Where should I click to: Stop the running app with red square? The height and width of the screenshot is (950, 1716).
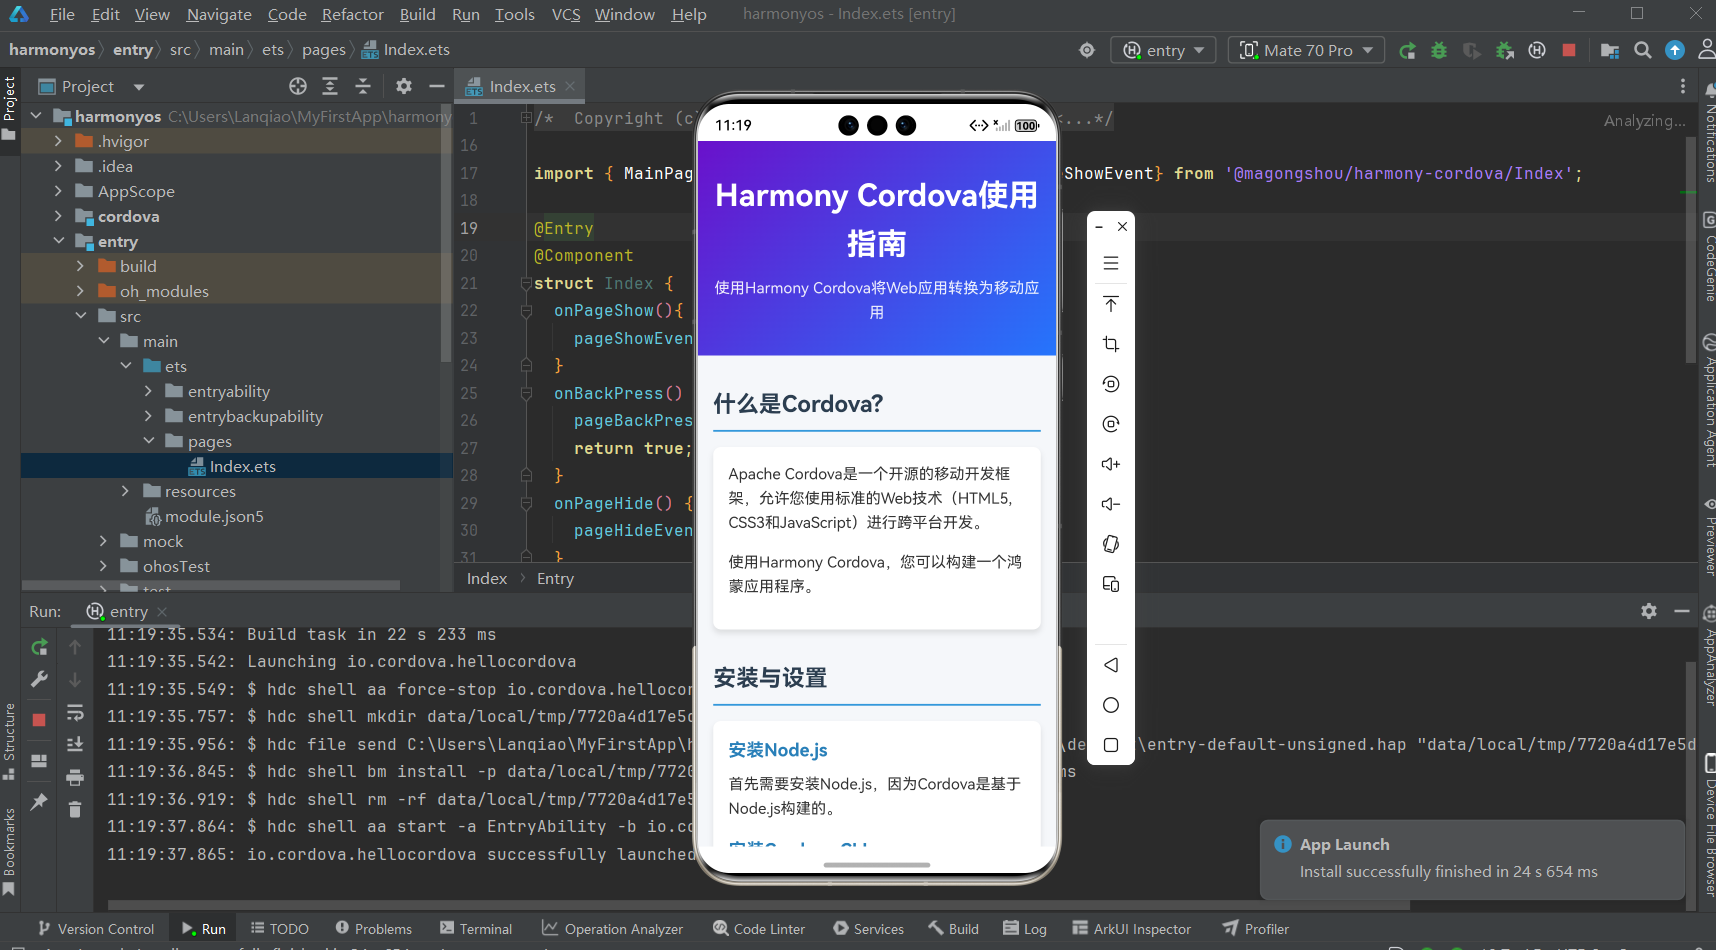point(1569,50)
